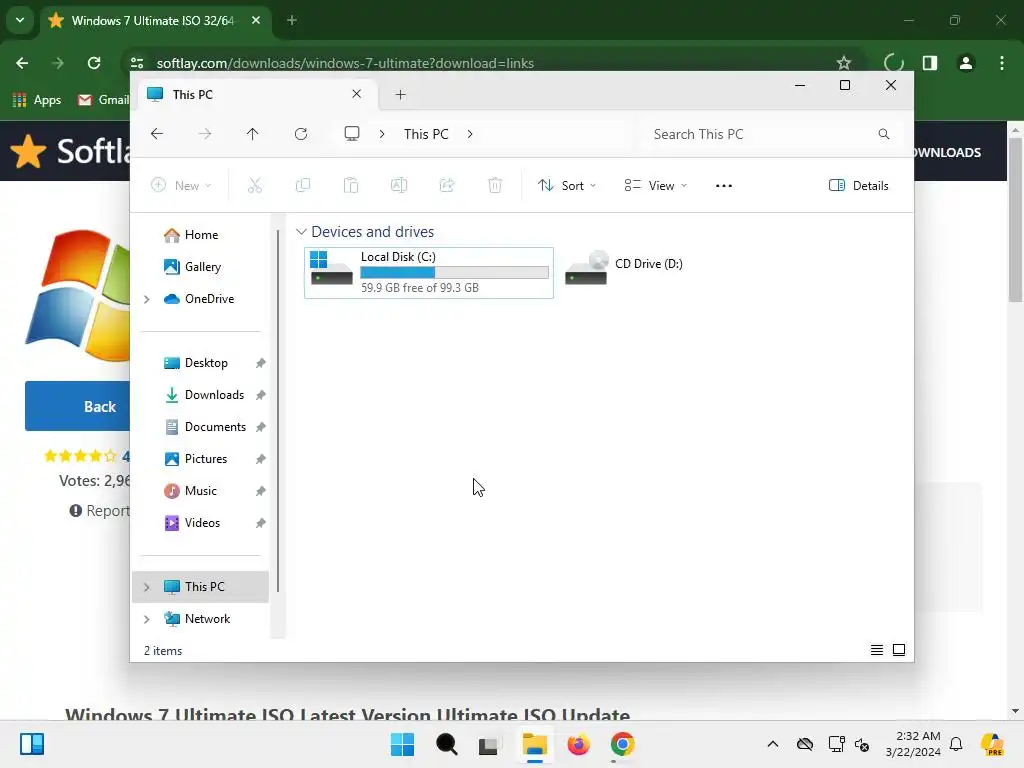Click This PC breadcrumb in address bar
This screenshot has height=768, width=1024.
coord(426,134)
